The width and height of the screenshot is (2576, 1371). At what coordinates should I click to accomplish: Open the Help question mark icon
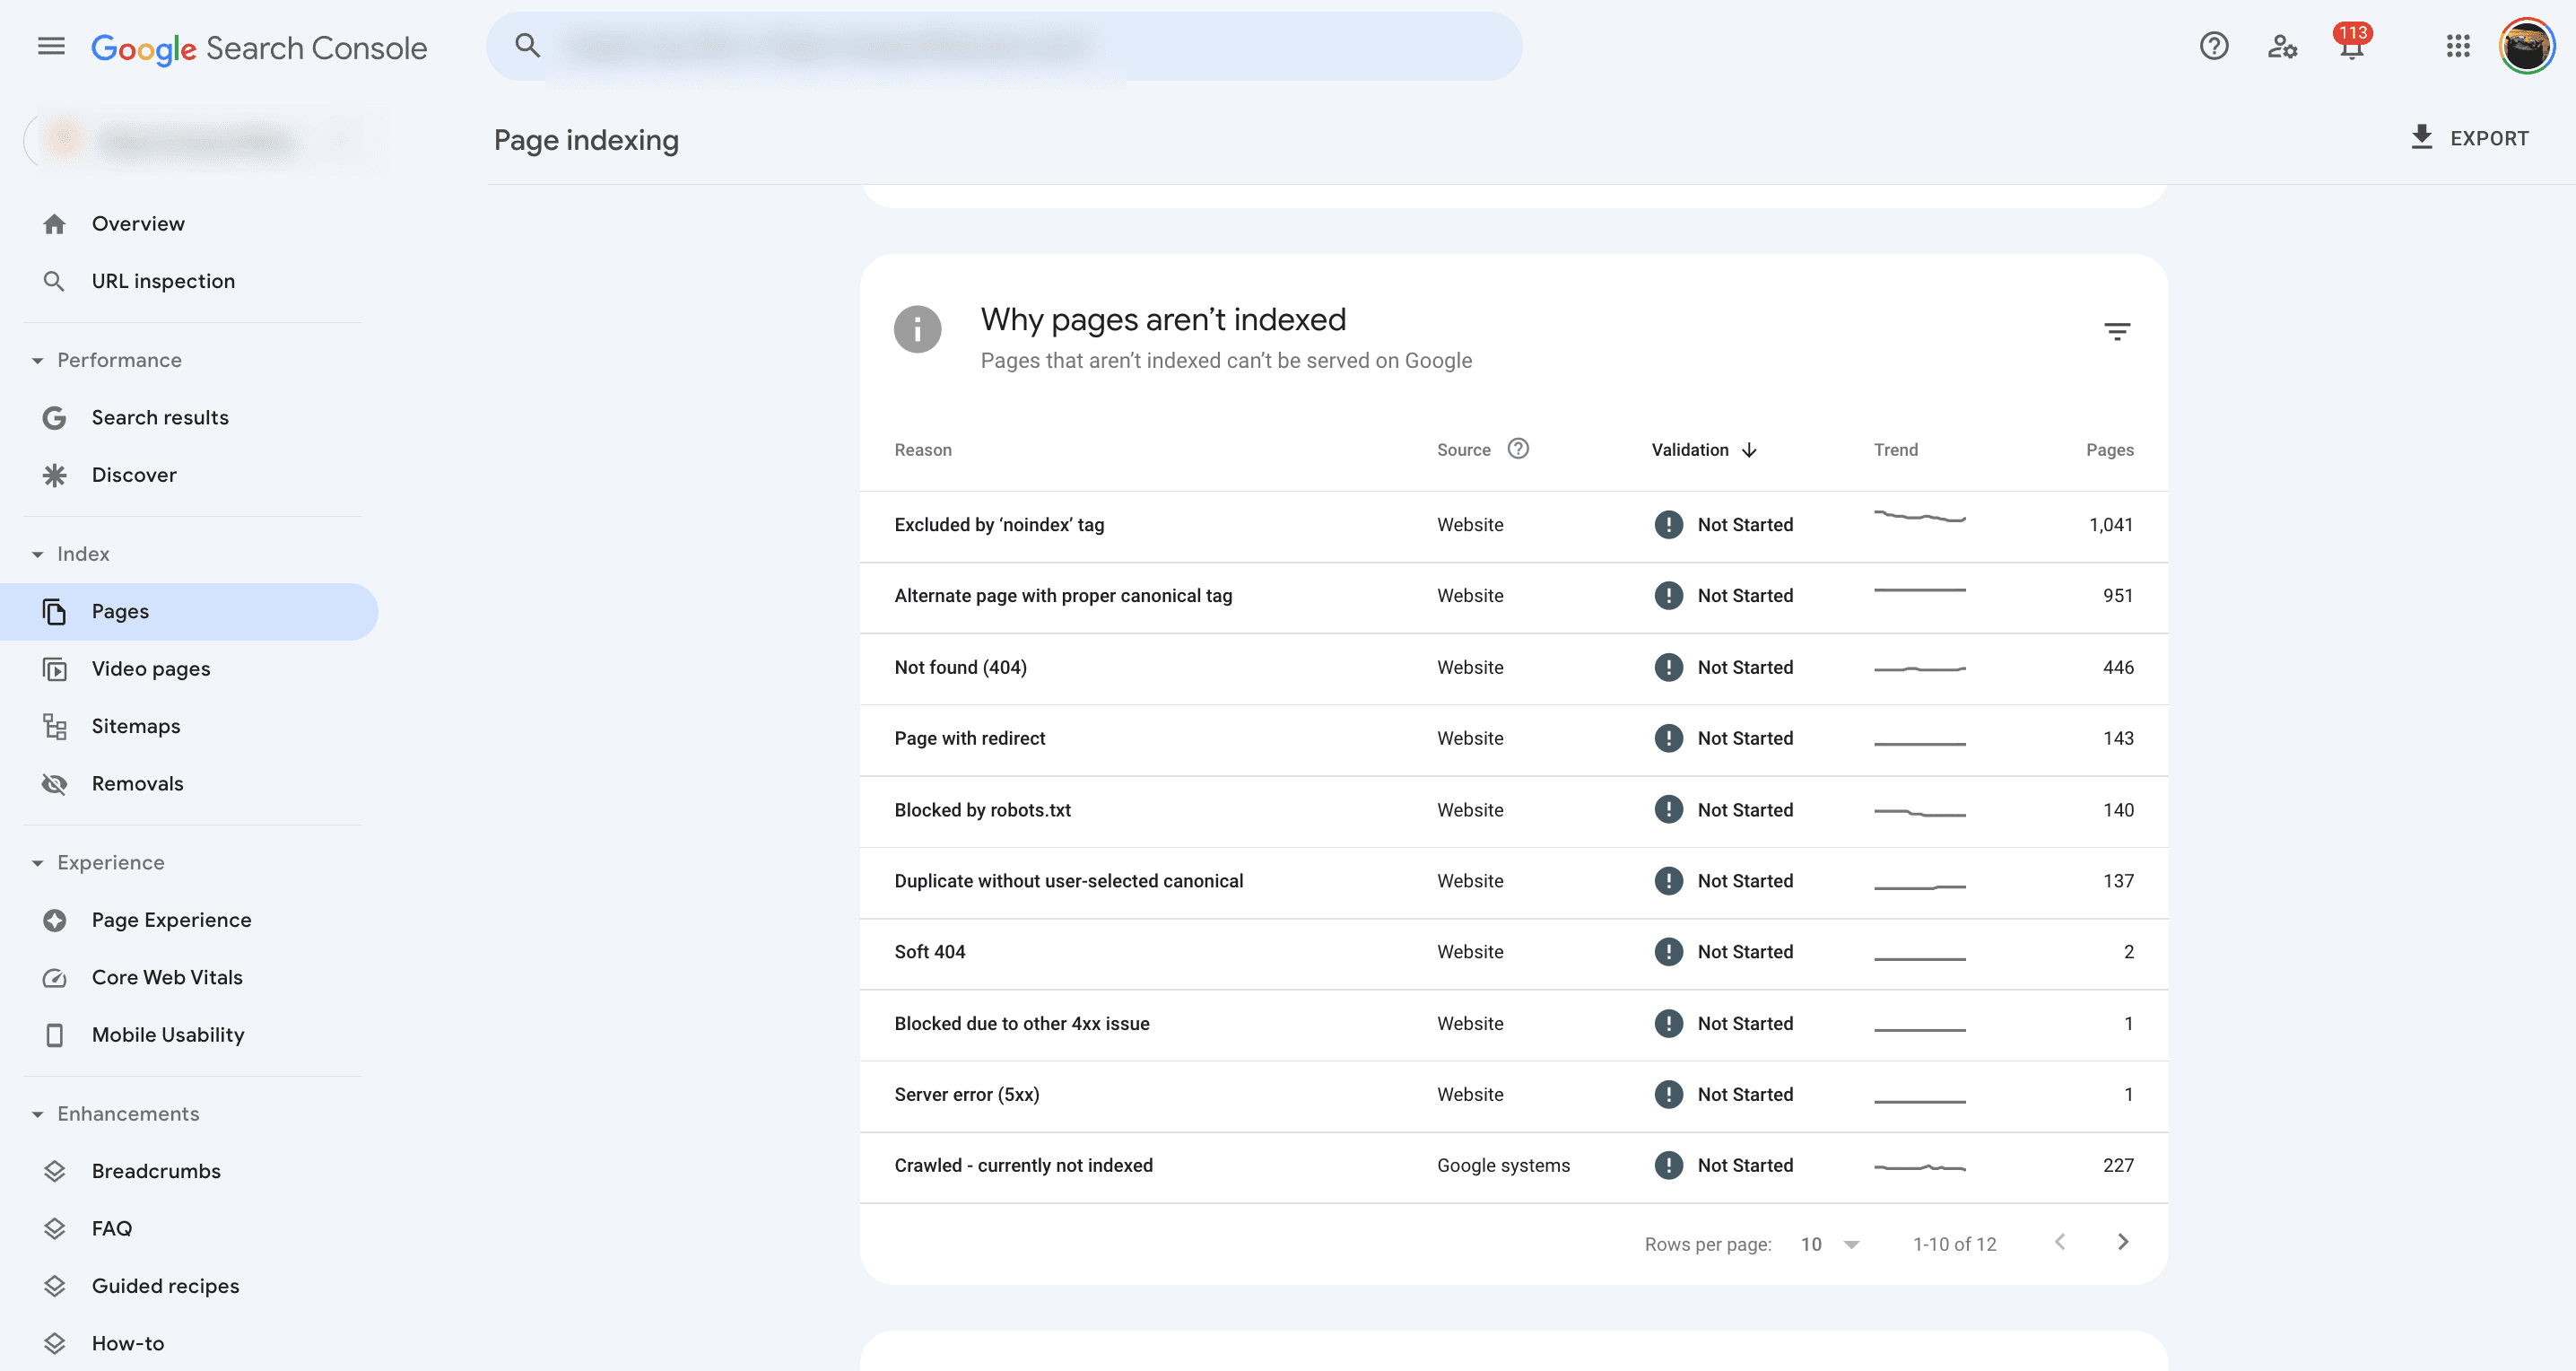tap(2214, 46)
